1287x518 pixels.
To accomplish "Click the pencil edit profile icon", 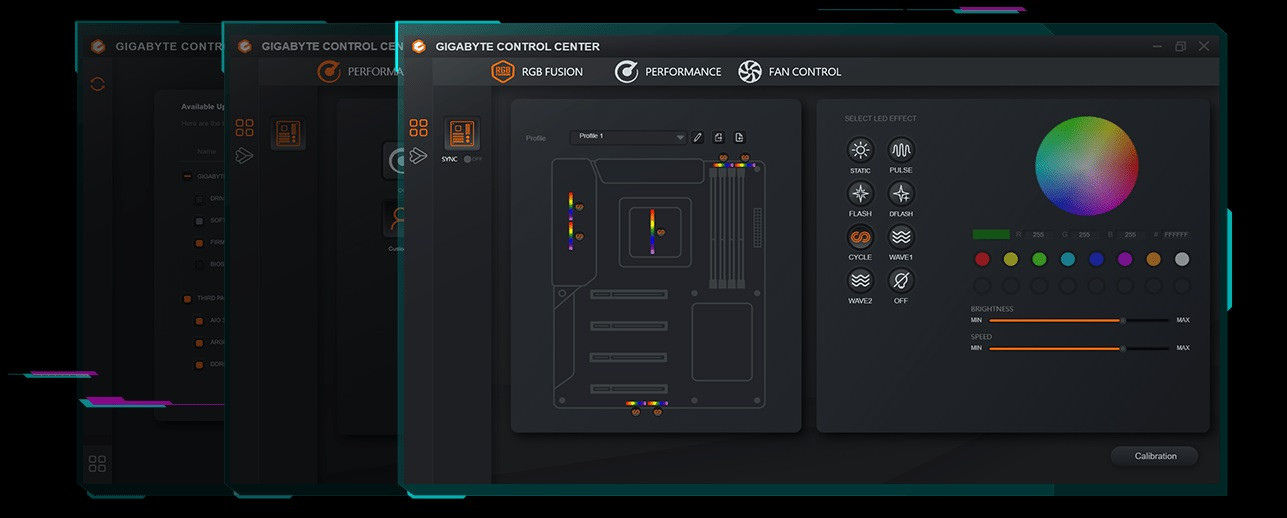I will click(698, 137).
